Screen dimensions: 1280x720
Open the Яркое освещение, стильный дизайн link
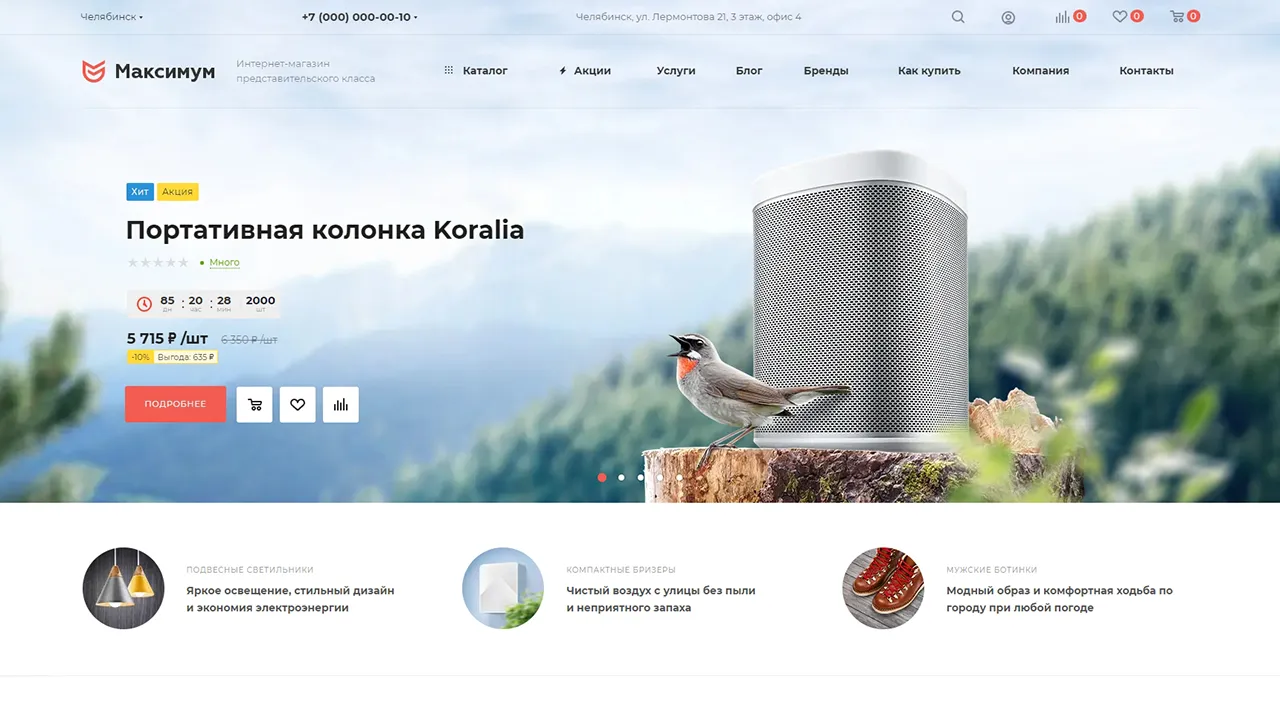click(290, 599)
